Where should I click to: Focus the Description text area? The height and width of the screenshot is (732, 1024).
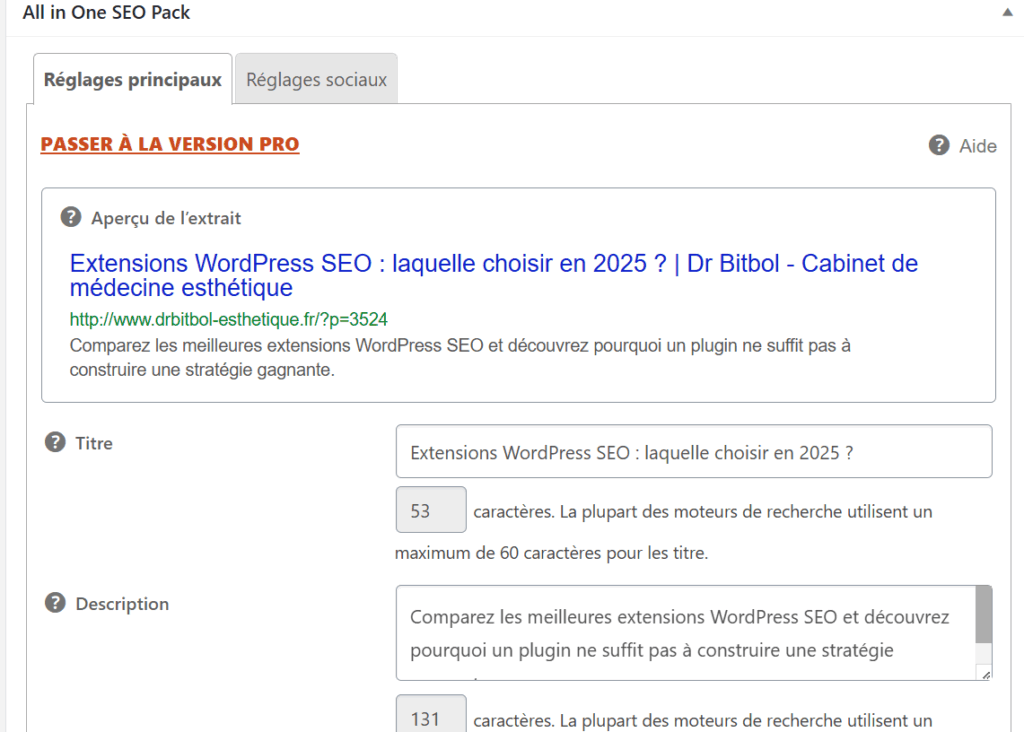[686, 633]
